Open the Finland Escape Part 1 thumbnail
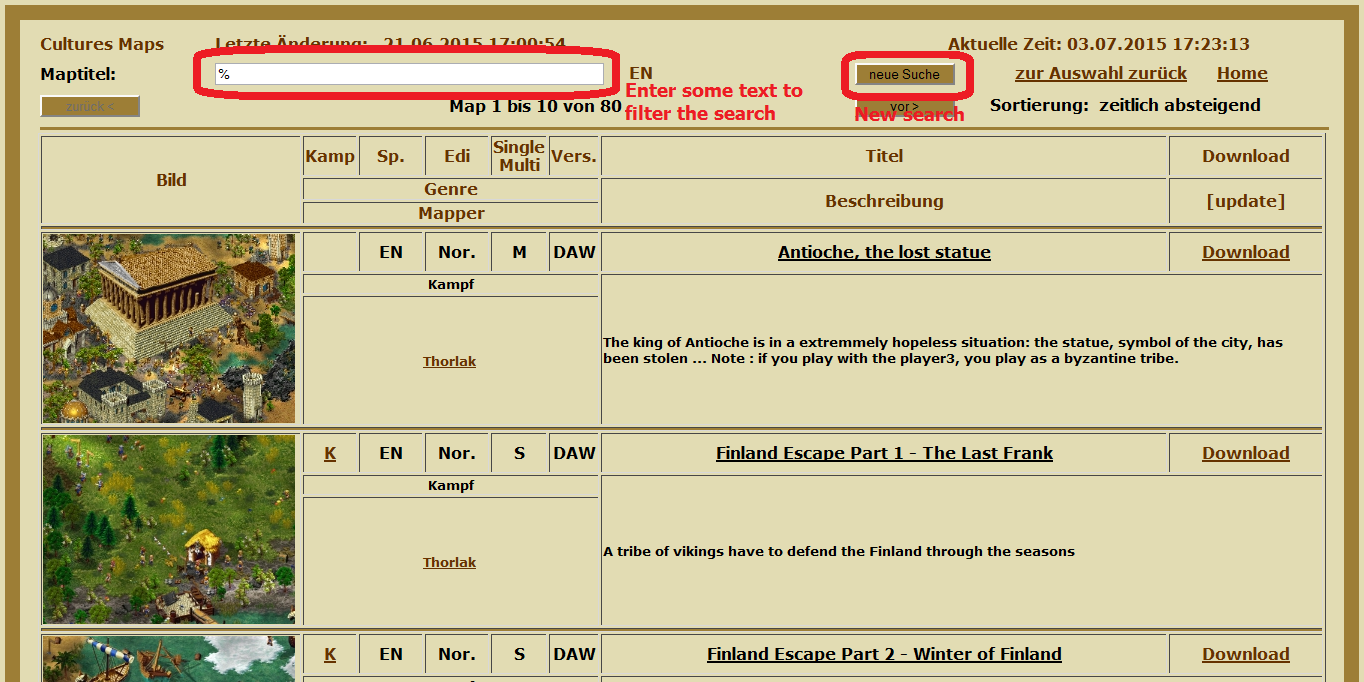The height and width of the screenshot is (682, 1364). 169,529
